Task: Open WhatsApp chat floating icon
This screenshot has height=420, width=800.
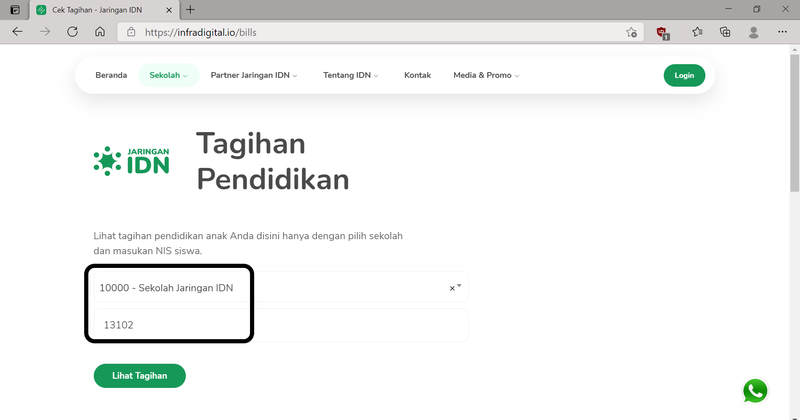Action: click(x=755, y=391)
